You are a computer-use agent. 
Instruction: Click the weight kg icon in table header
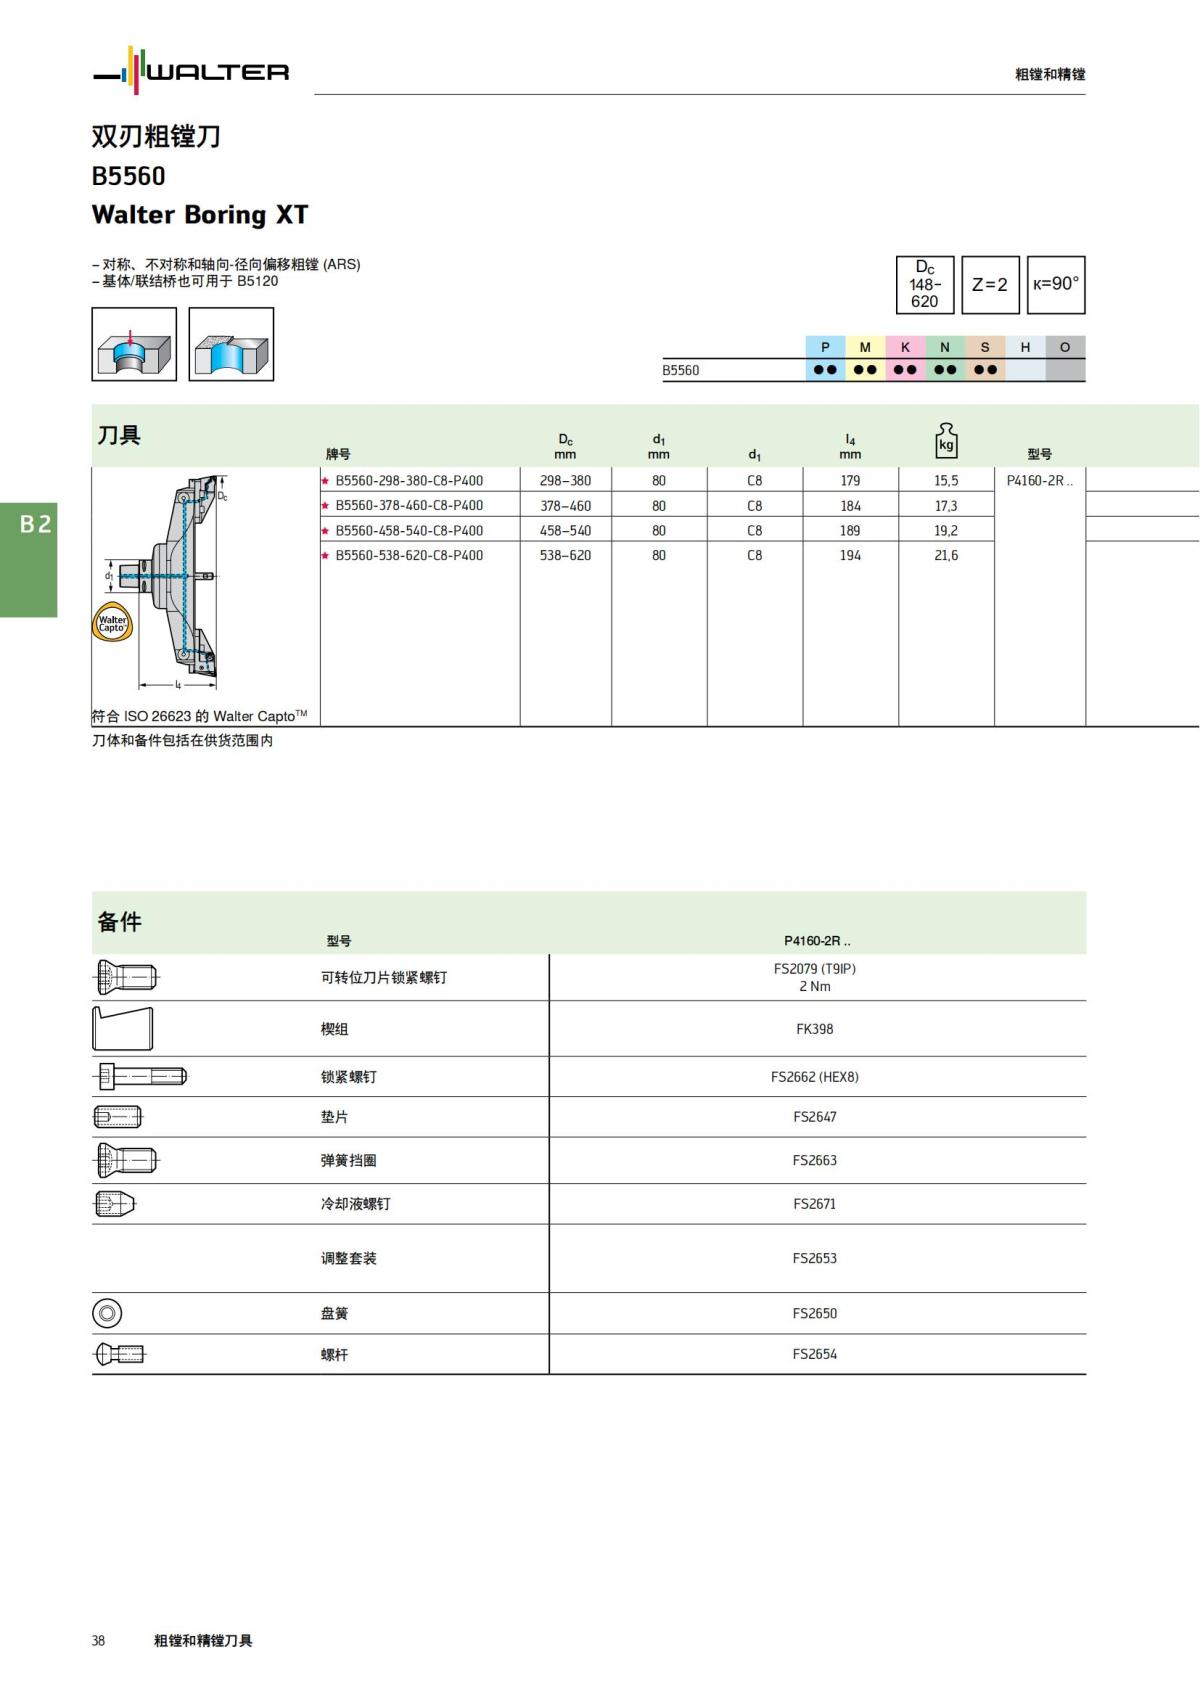(946, 440)
